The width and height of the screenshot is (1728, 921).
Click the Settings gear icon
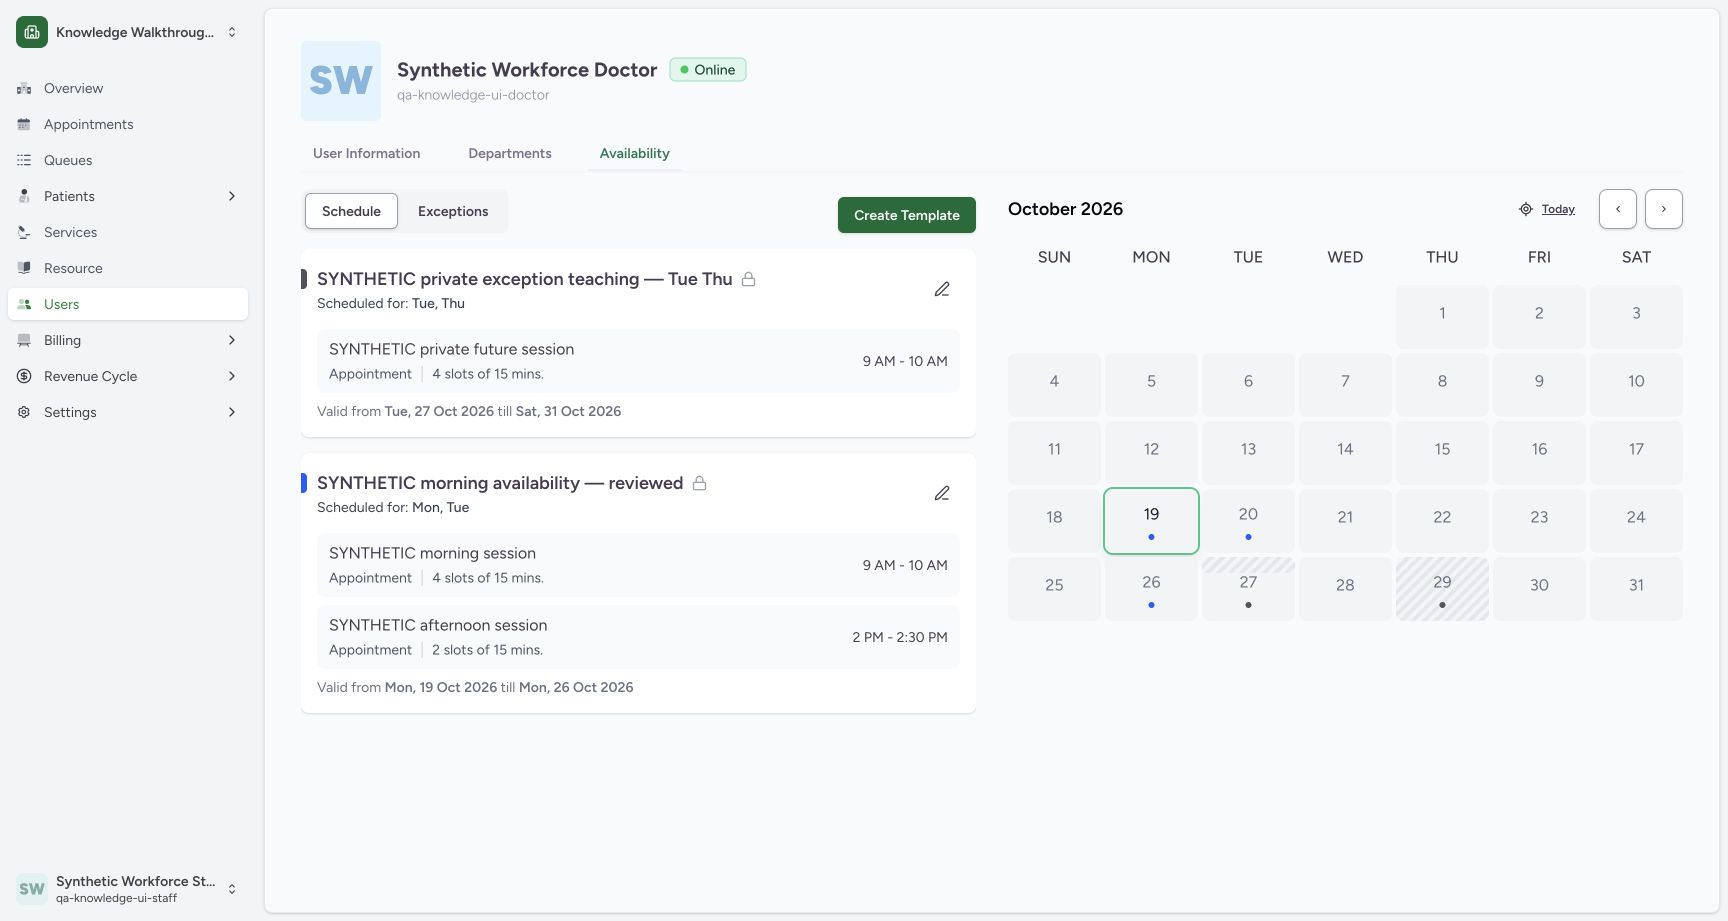click(24, 412)
